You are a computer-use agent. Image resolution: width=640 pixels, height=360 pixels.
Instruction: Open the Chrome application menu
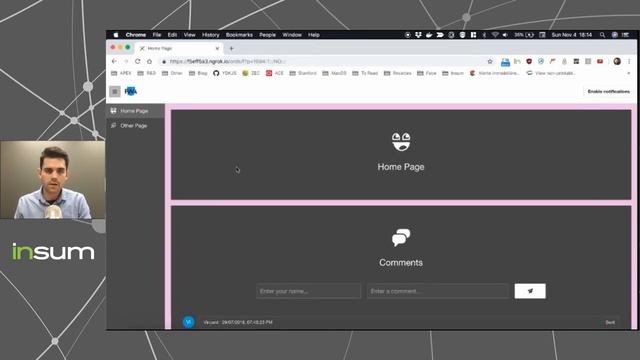click(x=136, y=35)
